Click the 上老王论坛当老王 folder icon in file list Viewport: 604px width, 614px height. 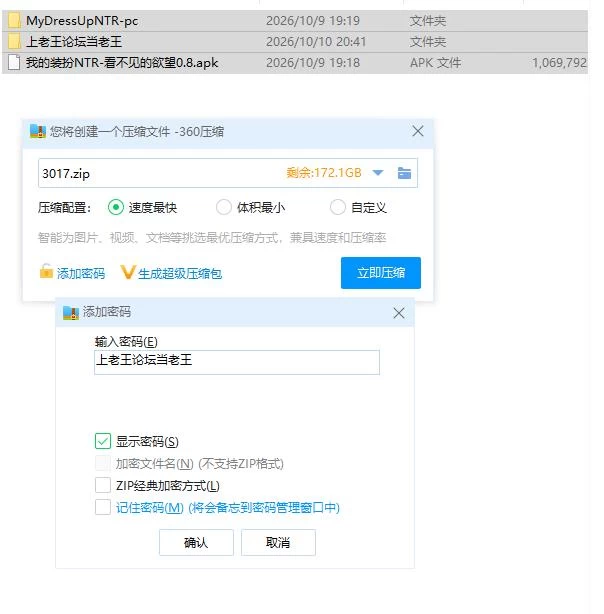pyautogui.click(x=14, y=42)
